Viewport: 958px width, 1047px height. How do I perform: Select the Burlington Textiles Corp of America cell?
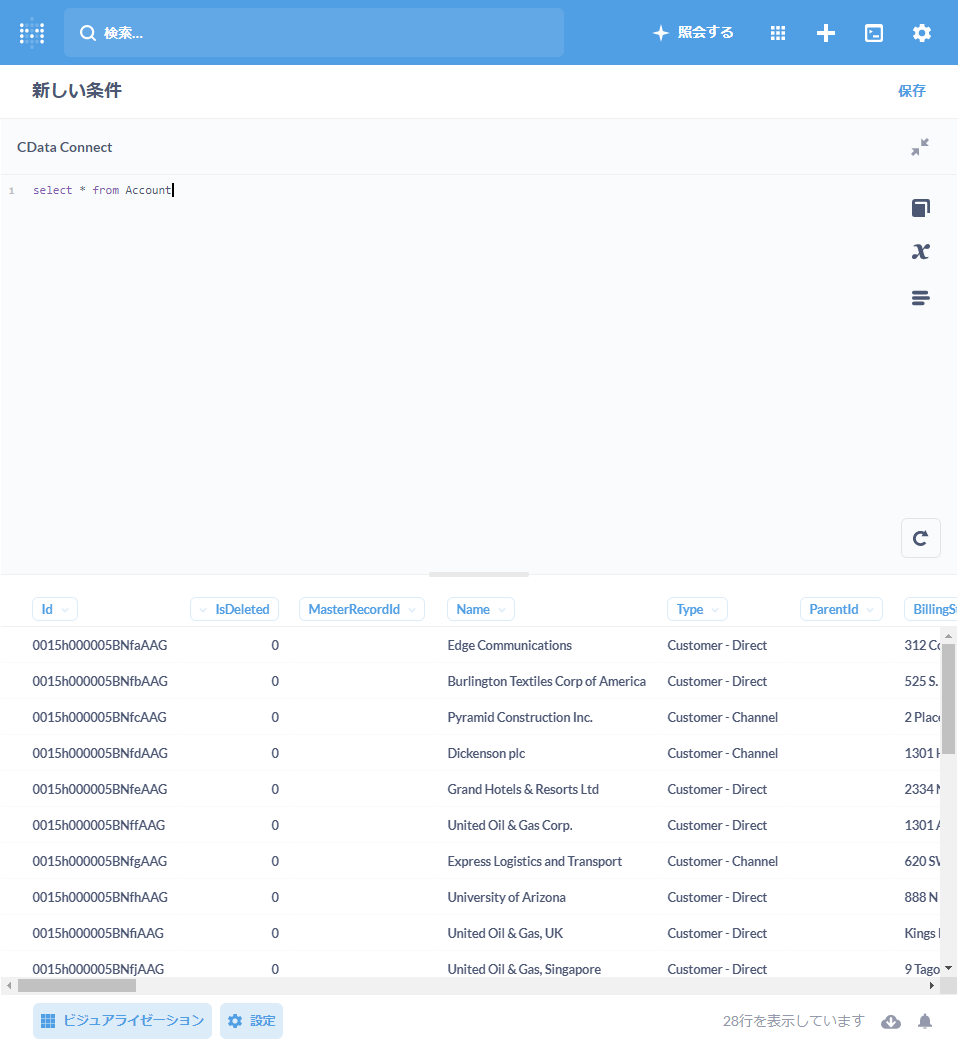(x=546, y=682)
